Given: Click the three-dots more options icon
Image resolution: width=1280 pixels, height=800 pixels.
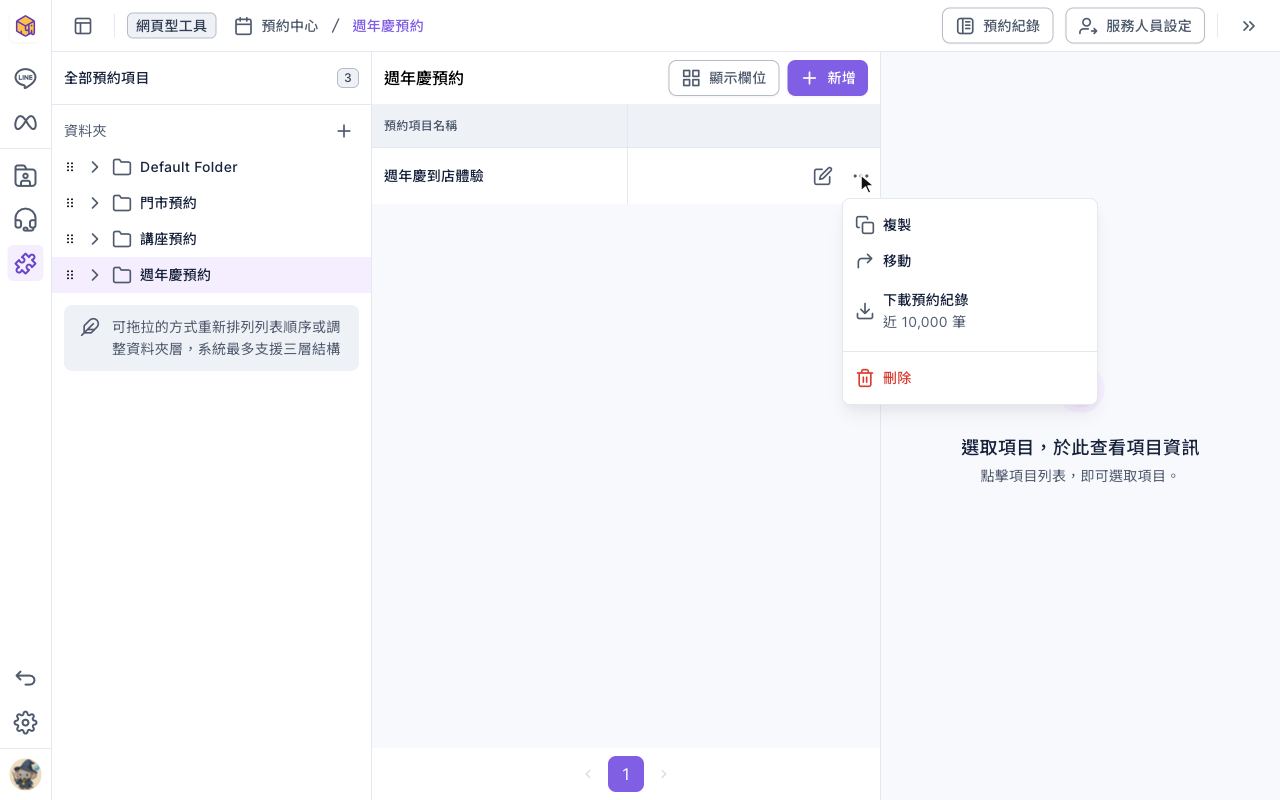Looking at the screenshot, I should pos(861,176).
